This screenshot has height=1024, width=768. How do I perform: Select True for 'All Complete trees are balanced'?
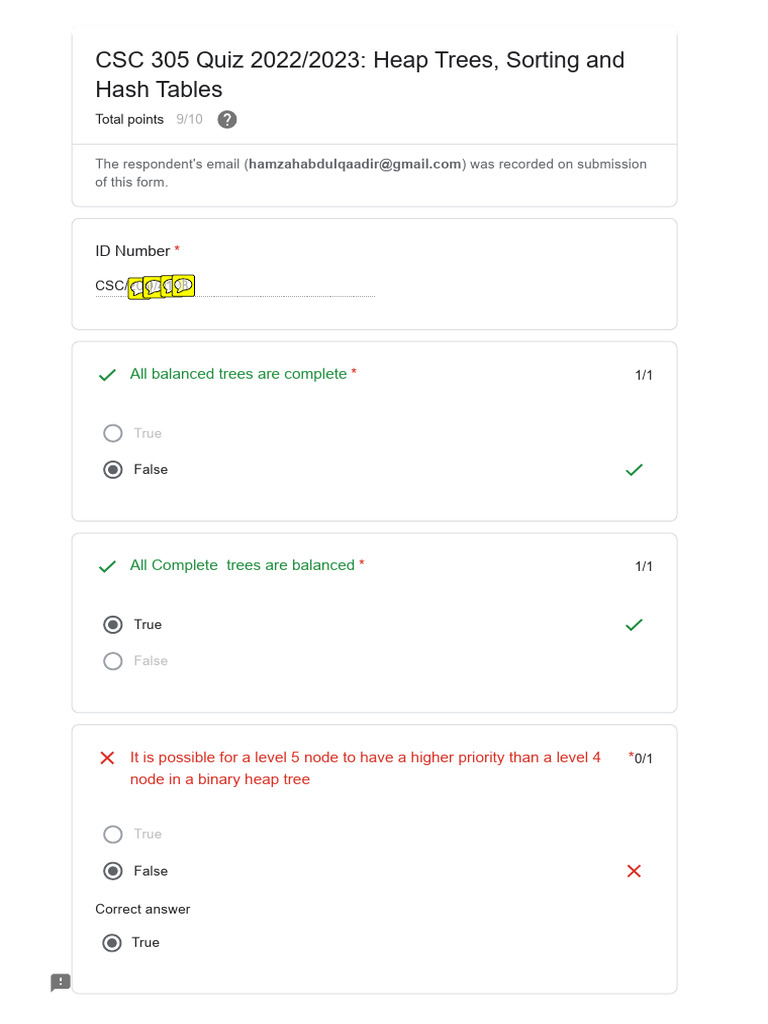(x=113, y=625)
